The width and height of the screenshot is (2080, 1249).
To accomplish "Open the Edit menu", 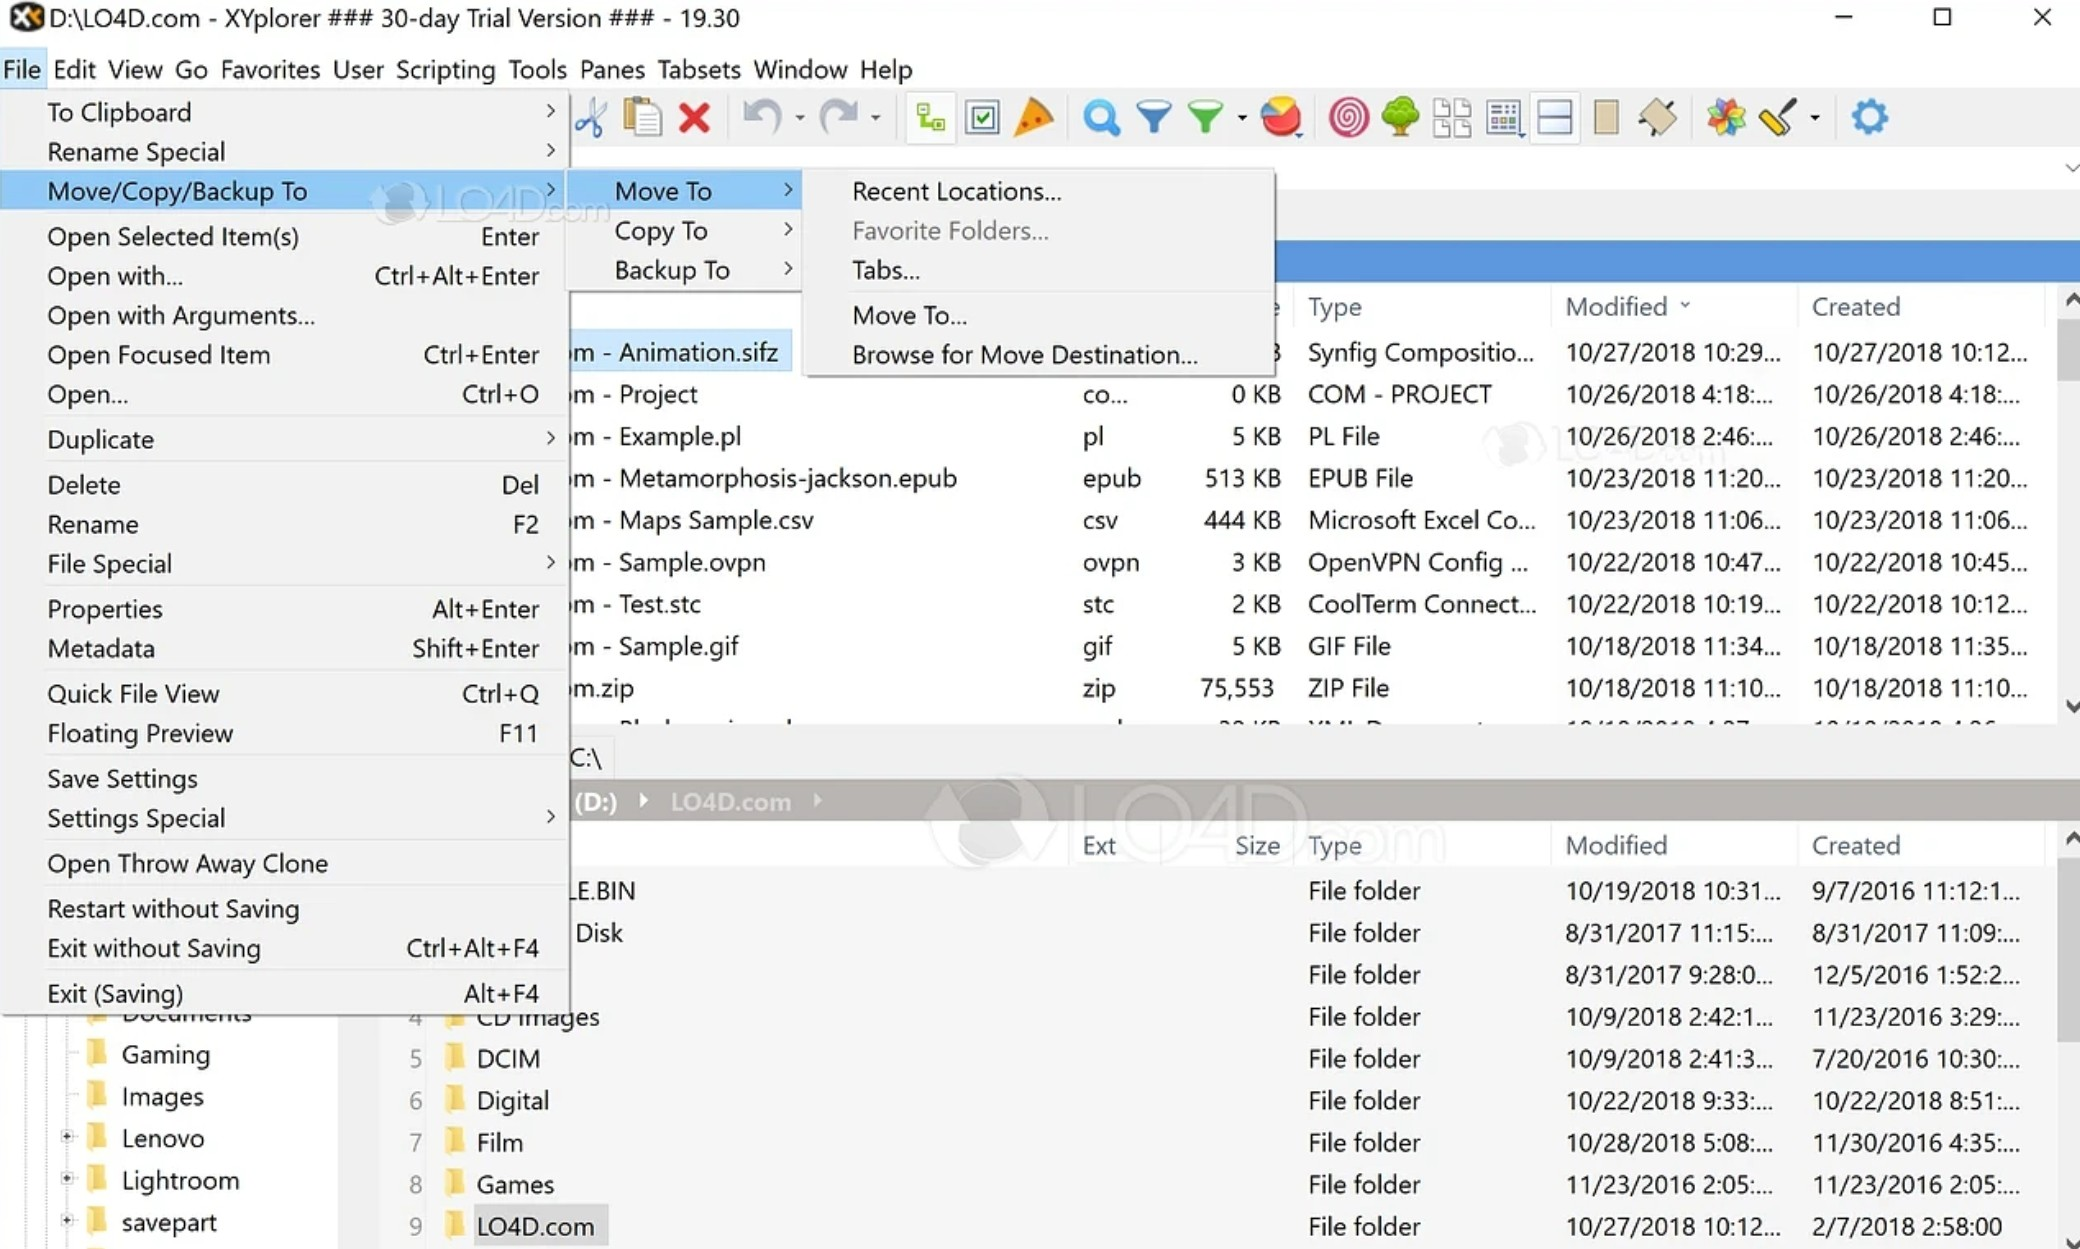I will point(74,69).
